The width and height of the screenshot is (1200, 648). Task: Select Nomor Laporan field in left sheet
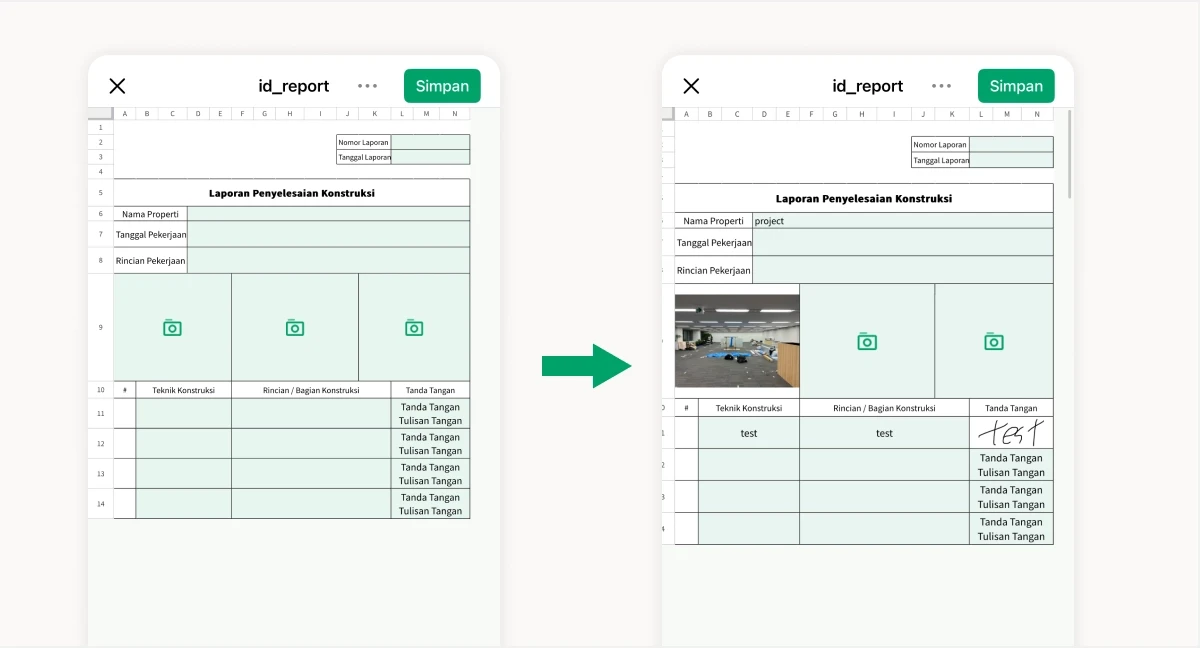click(x=430, y=142)
